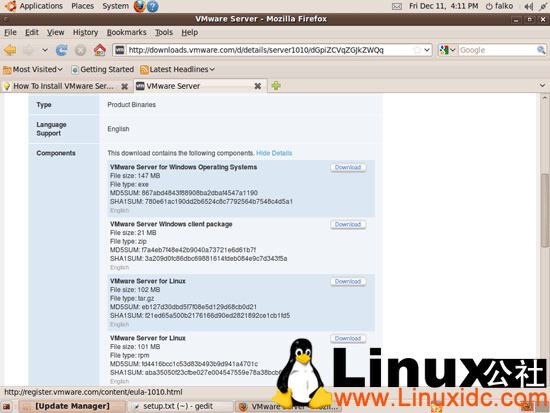Close the VMware Server tab

point(257,86)
